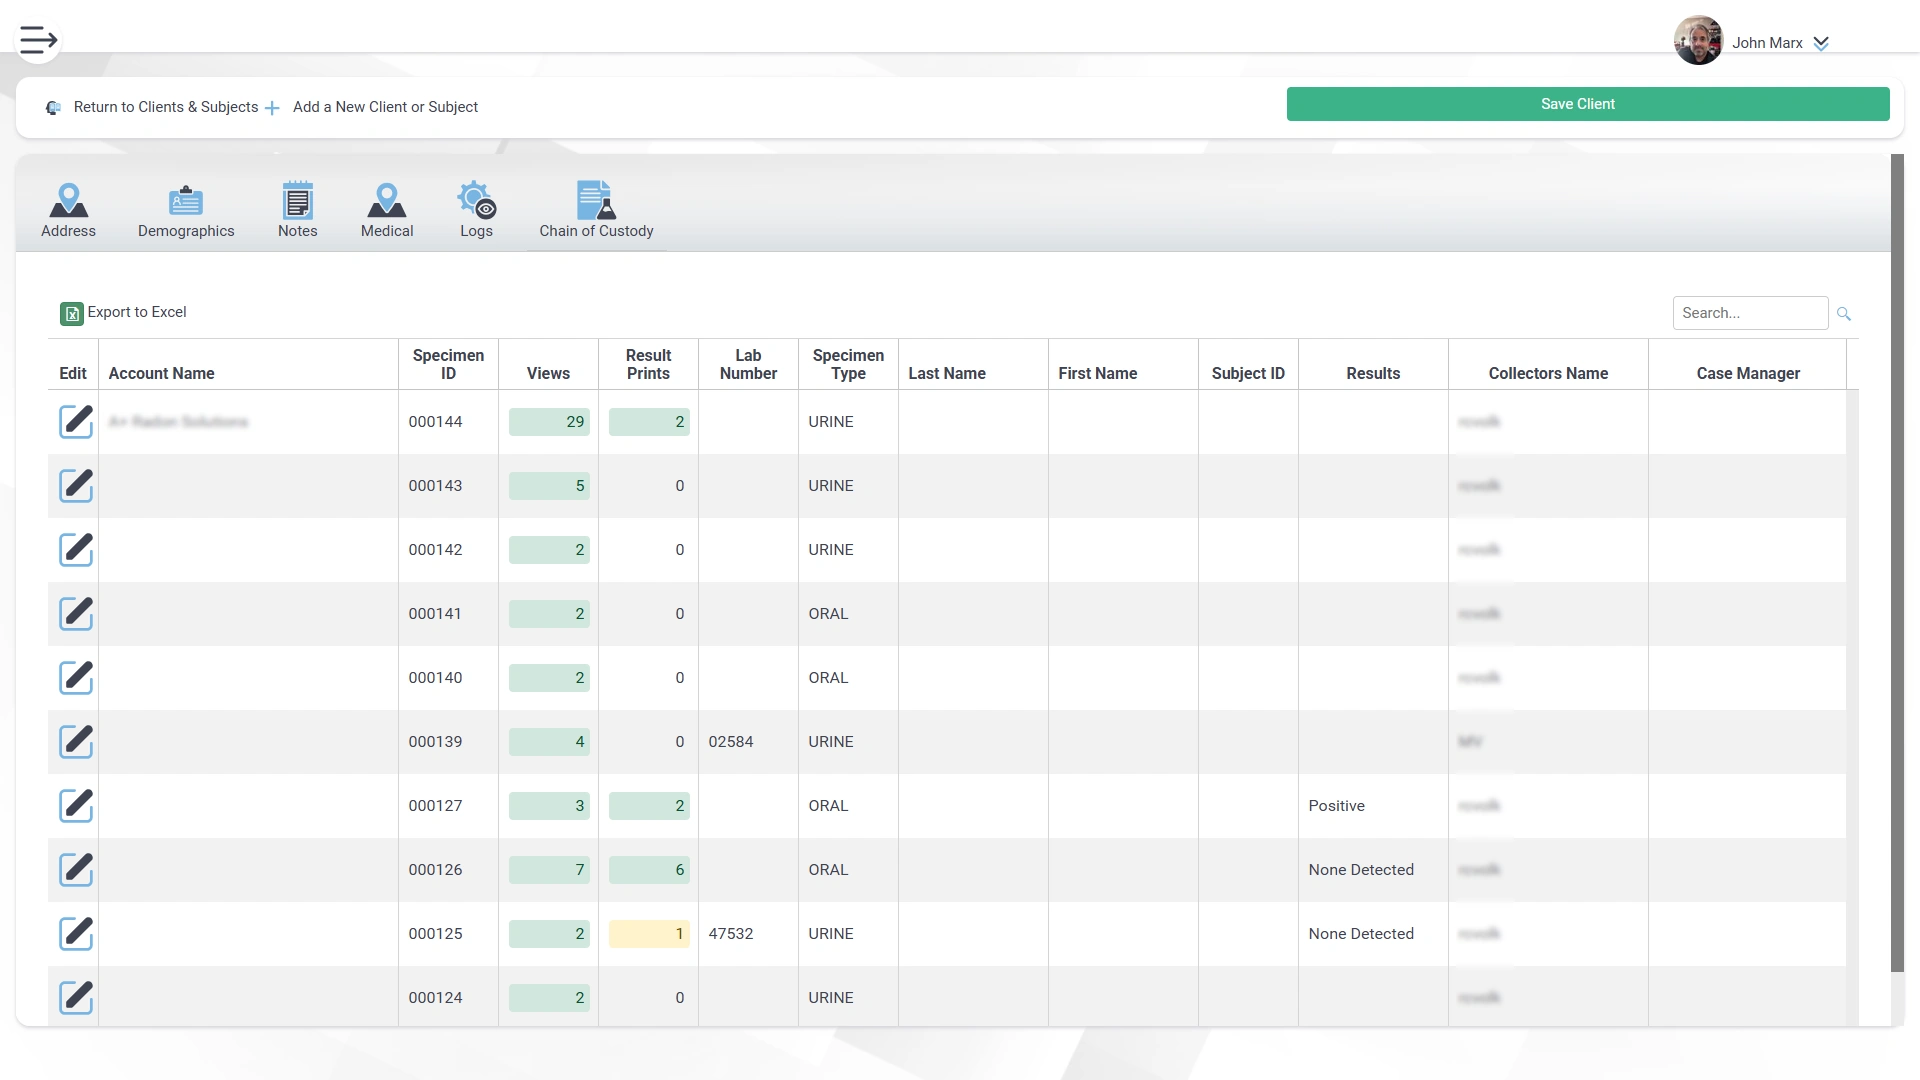Focus the Search input field
Image resolution: width=1920 pixels, height=1080 pixels.
[x=1750, y=313]
